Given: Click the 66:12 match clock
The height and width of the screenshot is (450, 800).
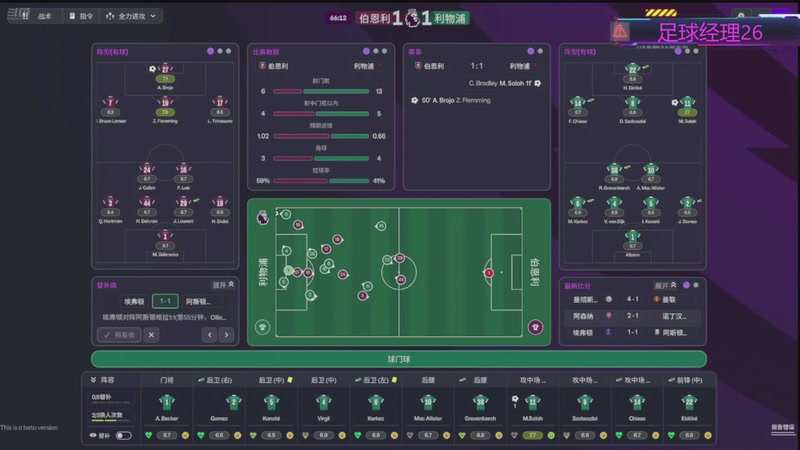Looking at the screenshot, I should (x=338, y=18).
